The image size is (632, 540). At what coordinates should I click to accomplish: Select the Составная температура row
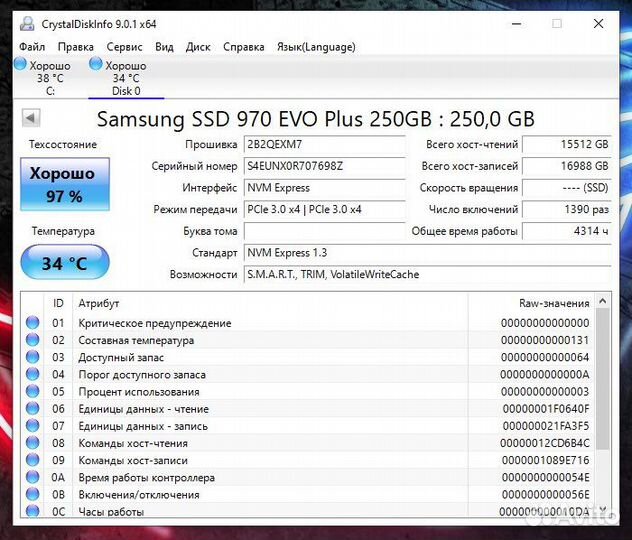coord(308,340)
